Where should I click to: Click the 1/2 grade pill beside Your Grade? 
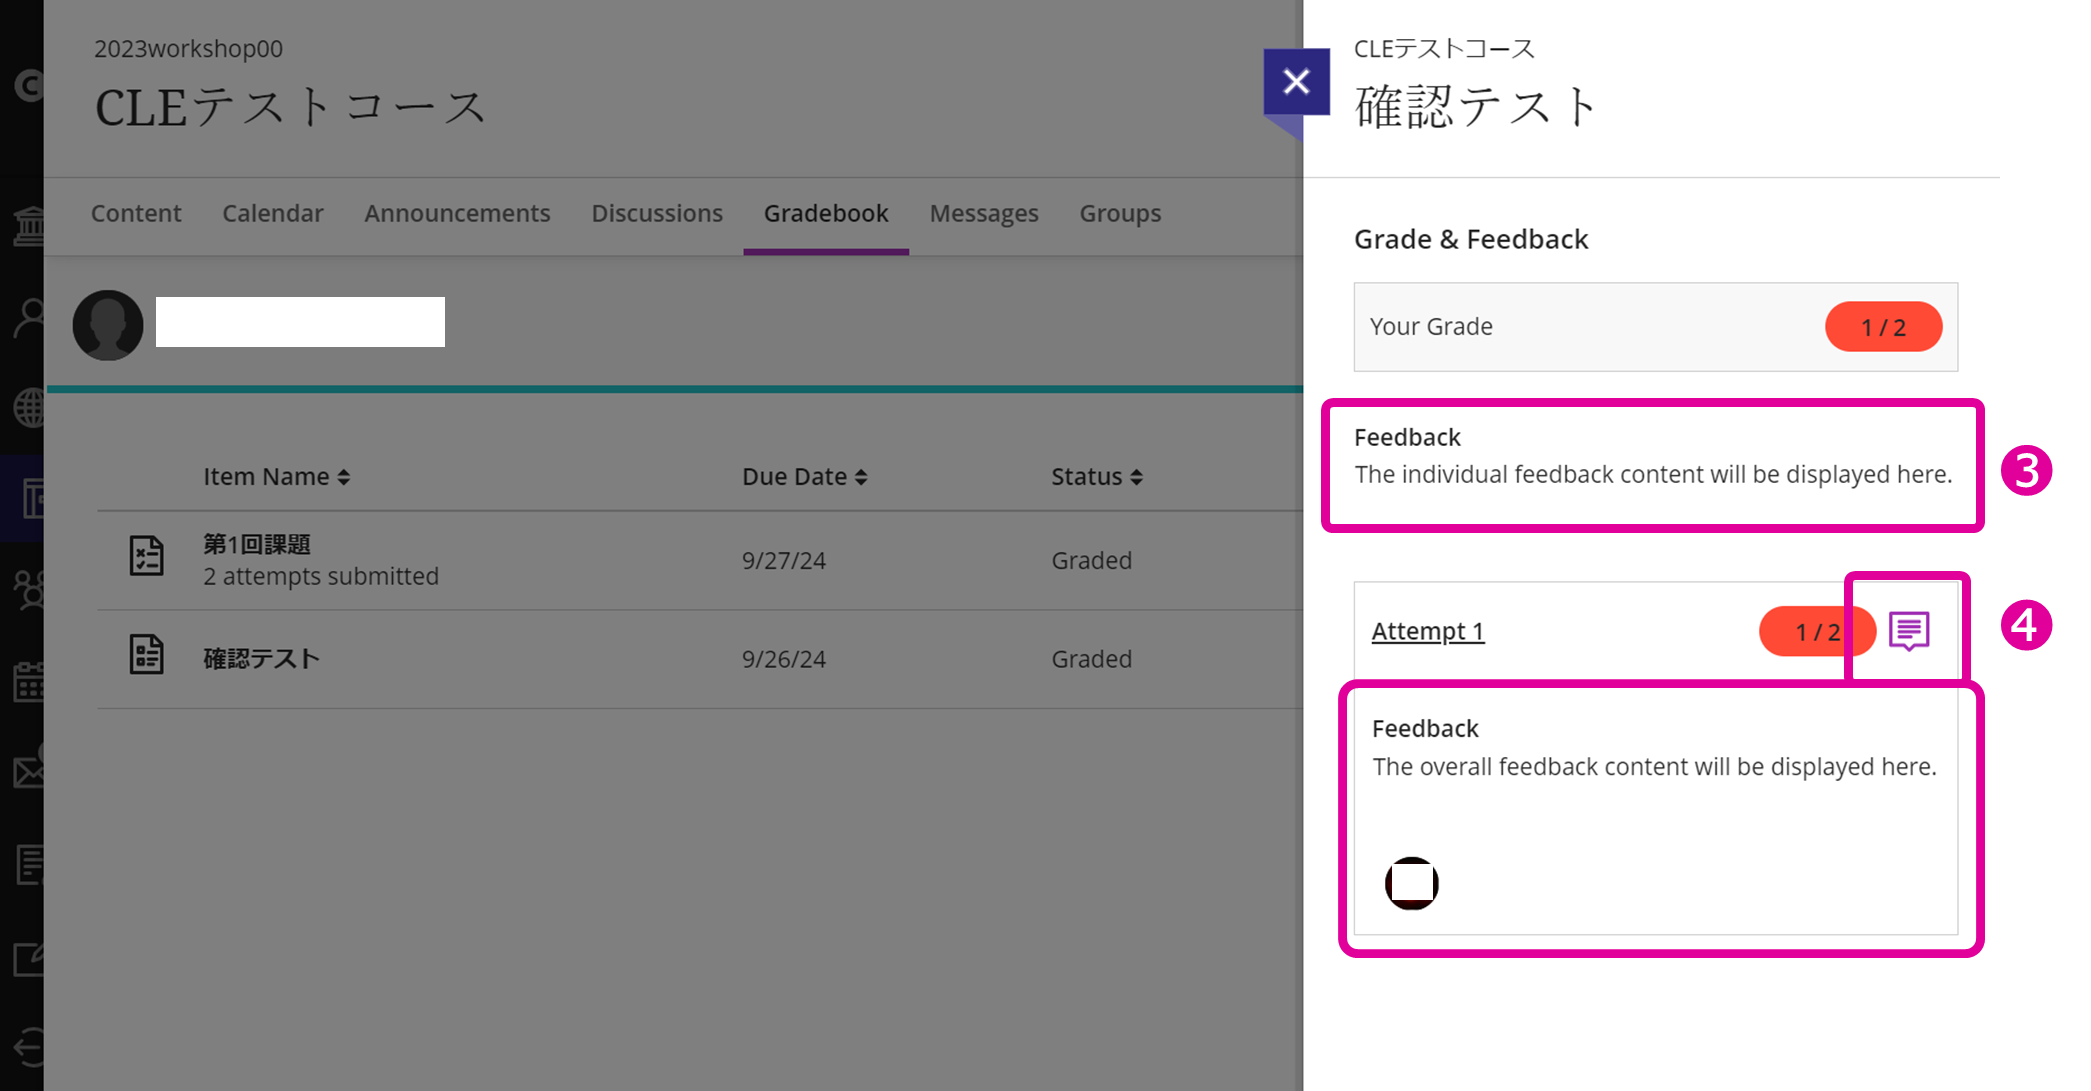pos(1883,326)
